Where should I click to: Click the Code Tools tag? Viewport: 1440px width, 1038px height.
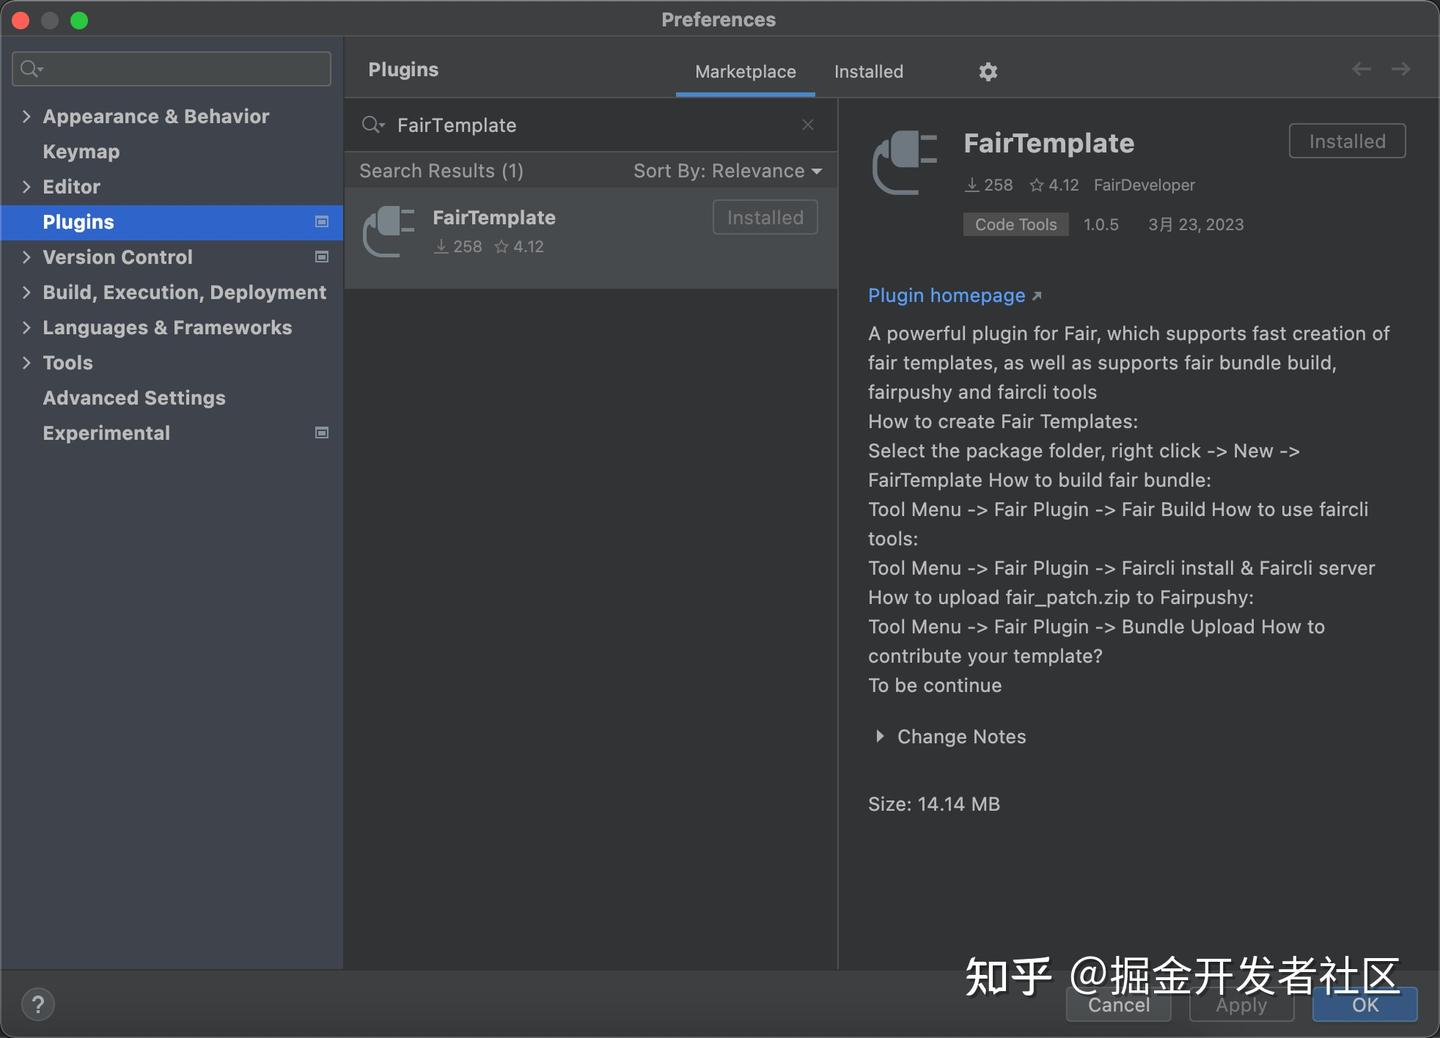point(1015,224)
